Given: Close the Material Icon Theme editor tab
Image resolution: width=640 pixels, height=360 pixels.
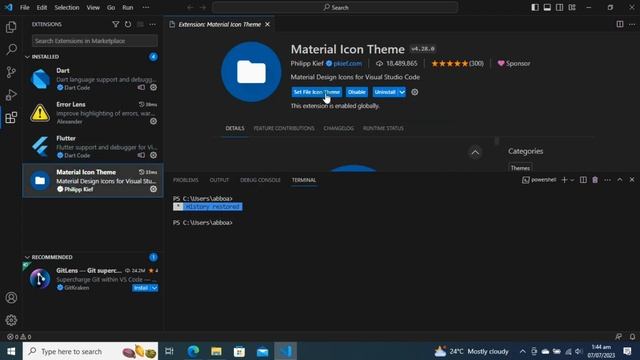Looking at the screenshot, I should (267, 24).
